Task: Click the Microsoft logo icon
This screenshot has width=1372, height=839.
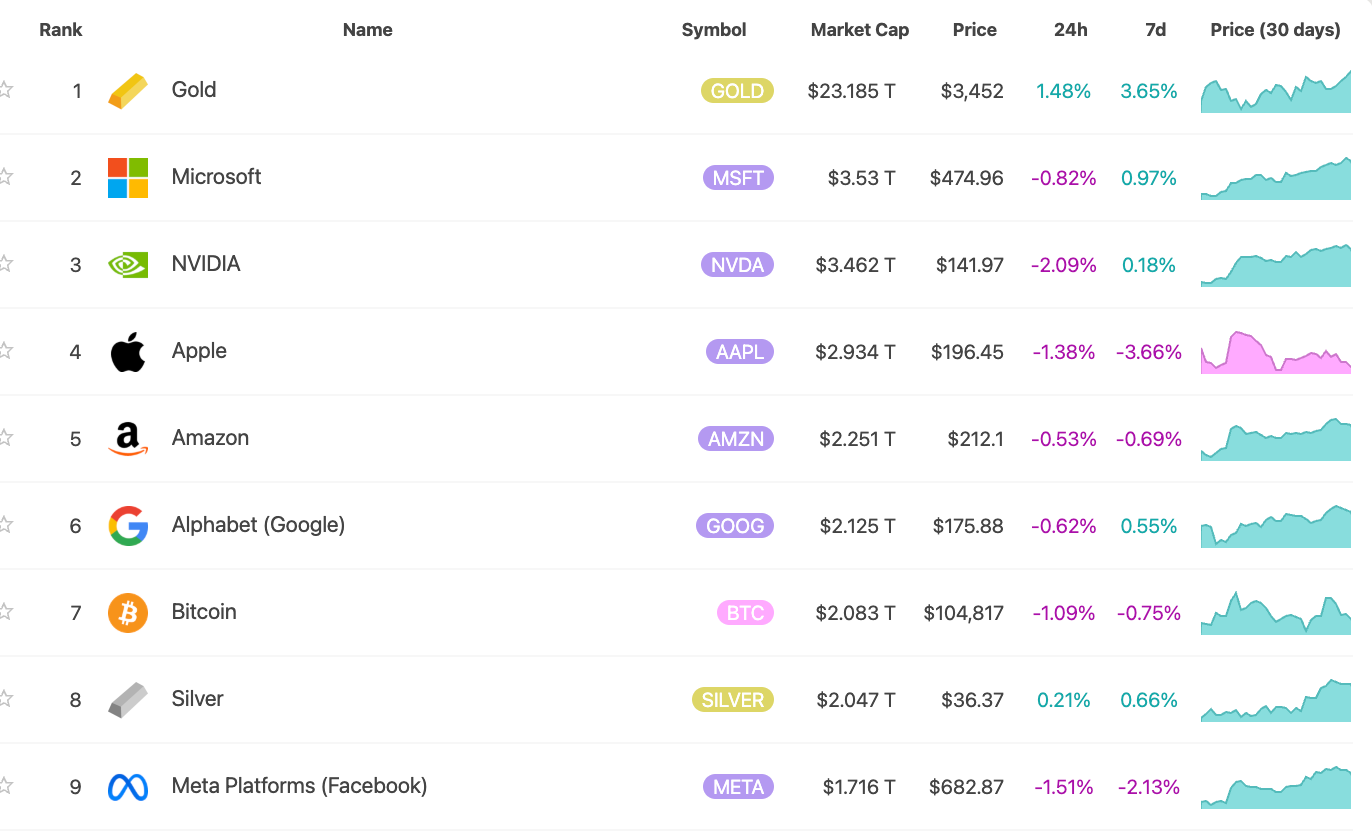Action: point(128,178)
